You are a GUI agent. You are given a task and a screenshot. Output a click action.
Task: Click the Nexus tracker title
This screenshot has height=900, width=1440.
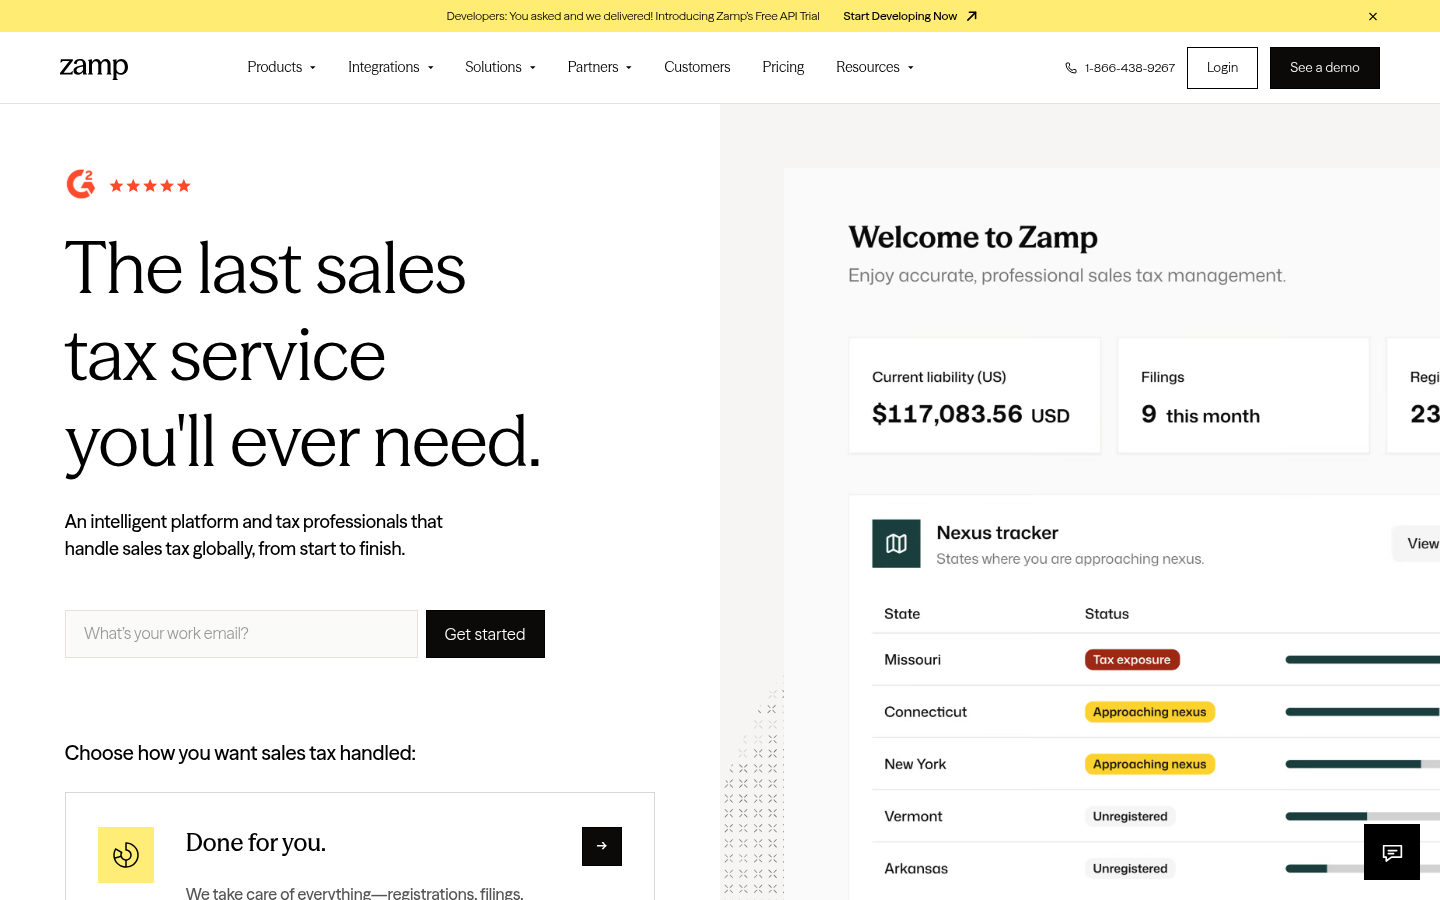click(997, 533)
